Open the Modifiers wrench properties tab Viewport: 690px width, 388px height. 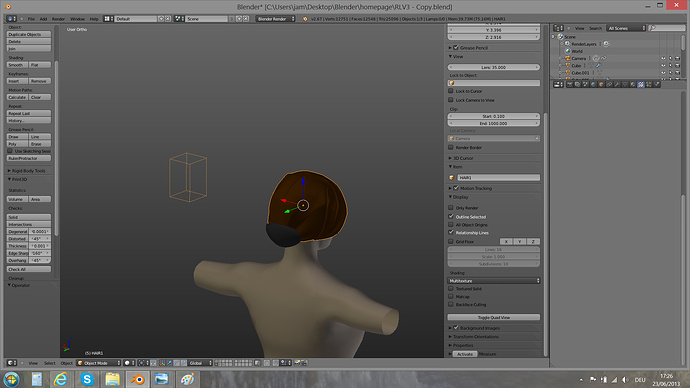[x=617, y=84]
